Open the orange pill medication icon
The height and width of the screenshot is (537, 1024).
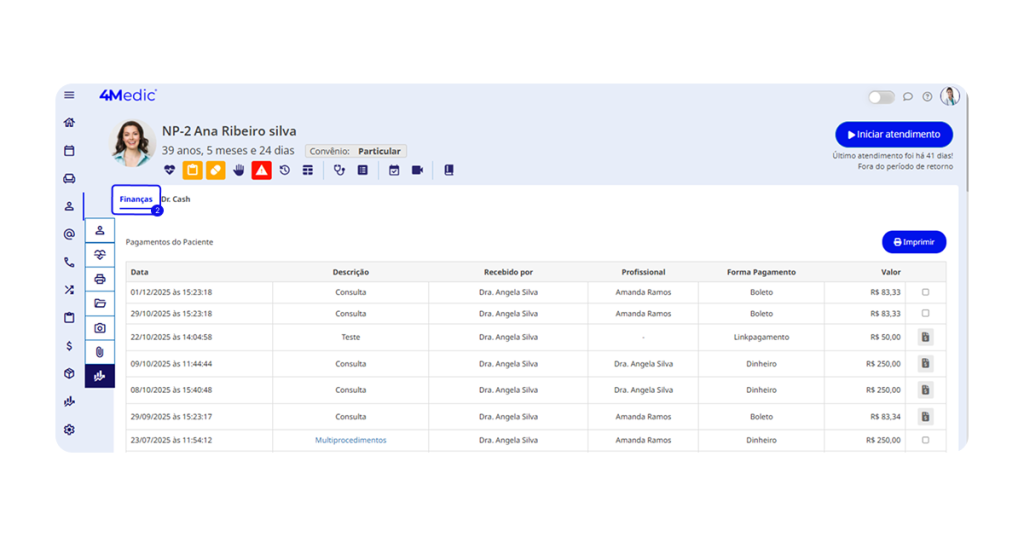click(215, 170)
